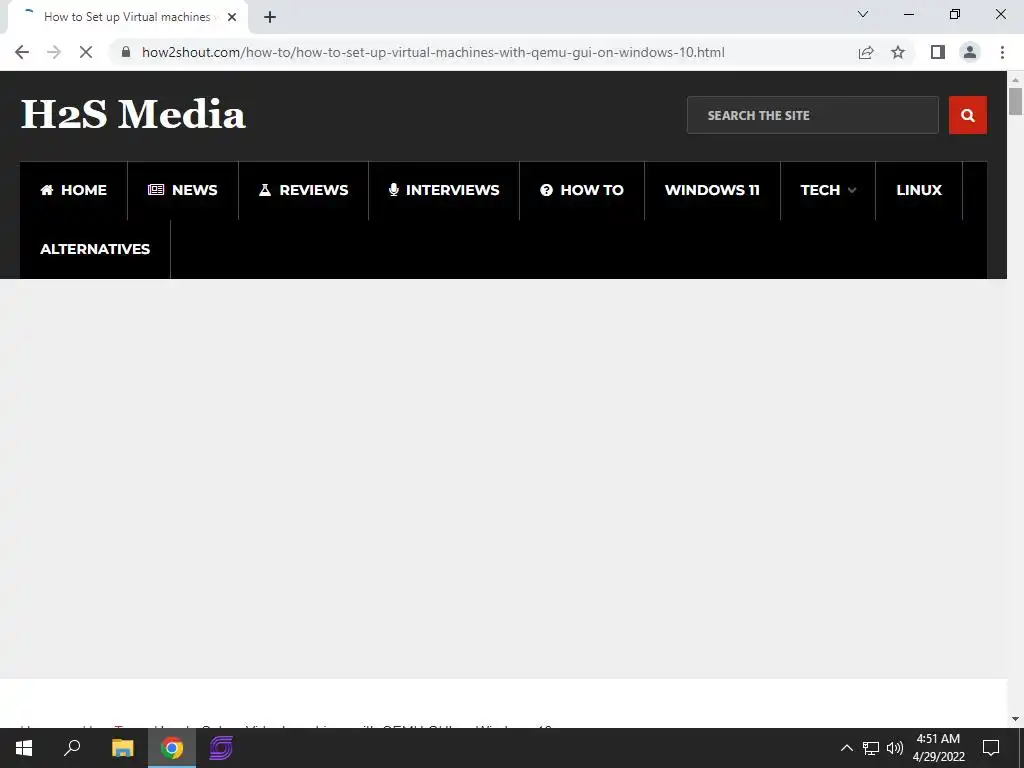Open Windows taskbar search
This screenshot has width=1024, height=768.
tap(72, 748)
